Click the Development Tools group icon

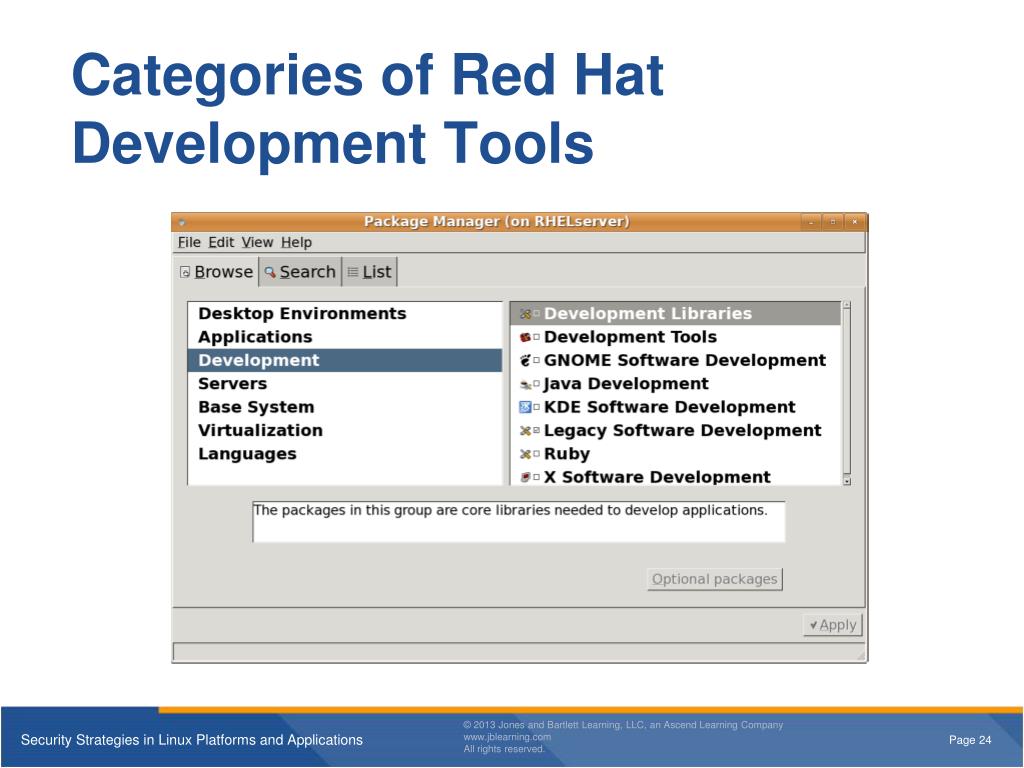coord(525,338)
